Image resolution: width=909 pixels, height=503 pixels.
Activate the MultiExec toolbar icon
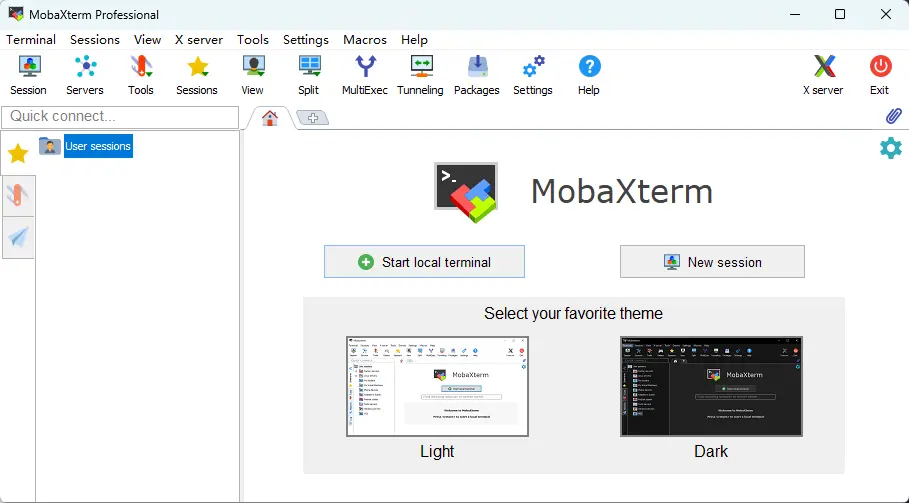(365, 66)
